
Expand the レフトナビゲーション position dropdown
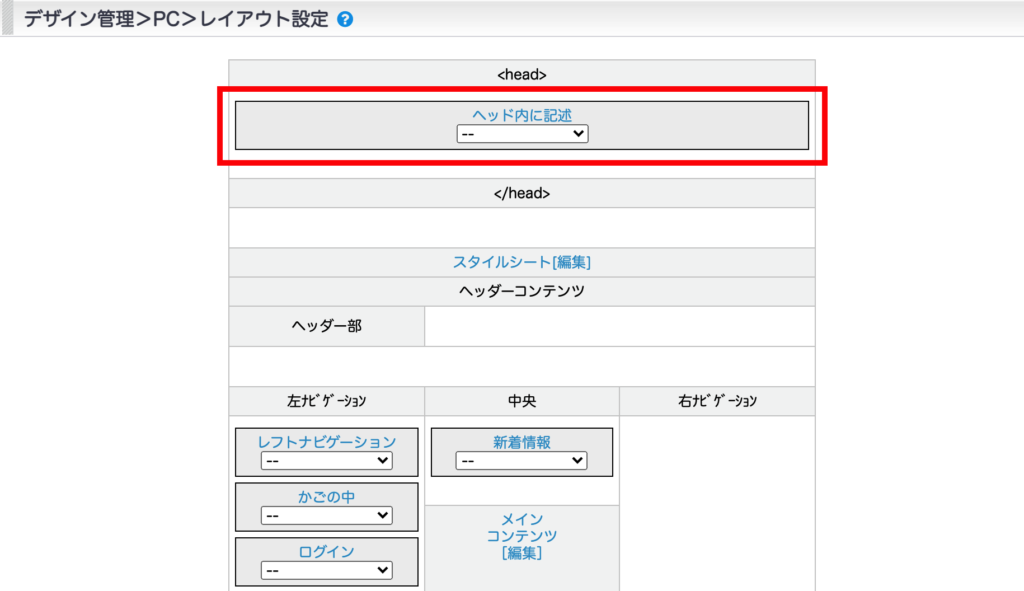point(326,461)
